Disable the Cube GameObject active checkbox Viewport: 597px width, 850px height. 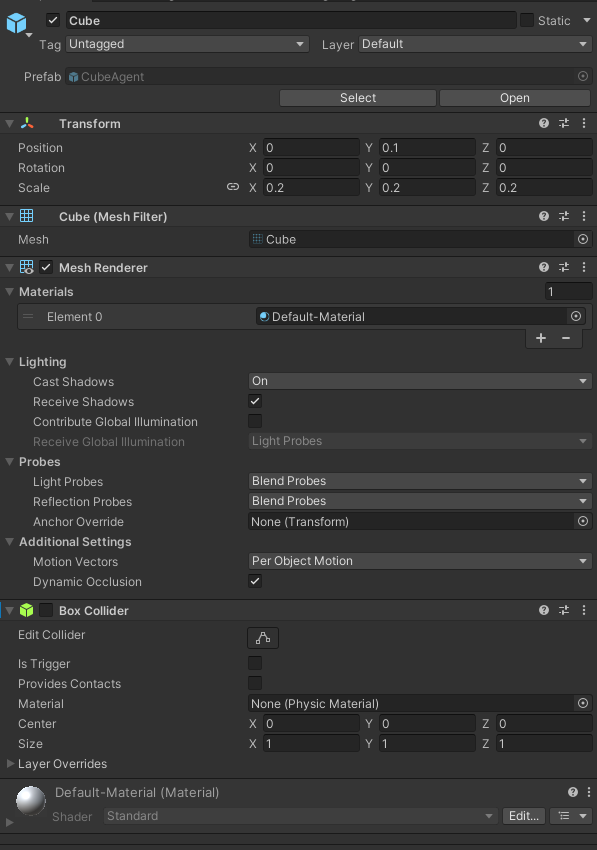coord(52,20)
